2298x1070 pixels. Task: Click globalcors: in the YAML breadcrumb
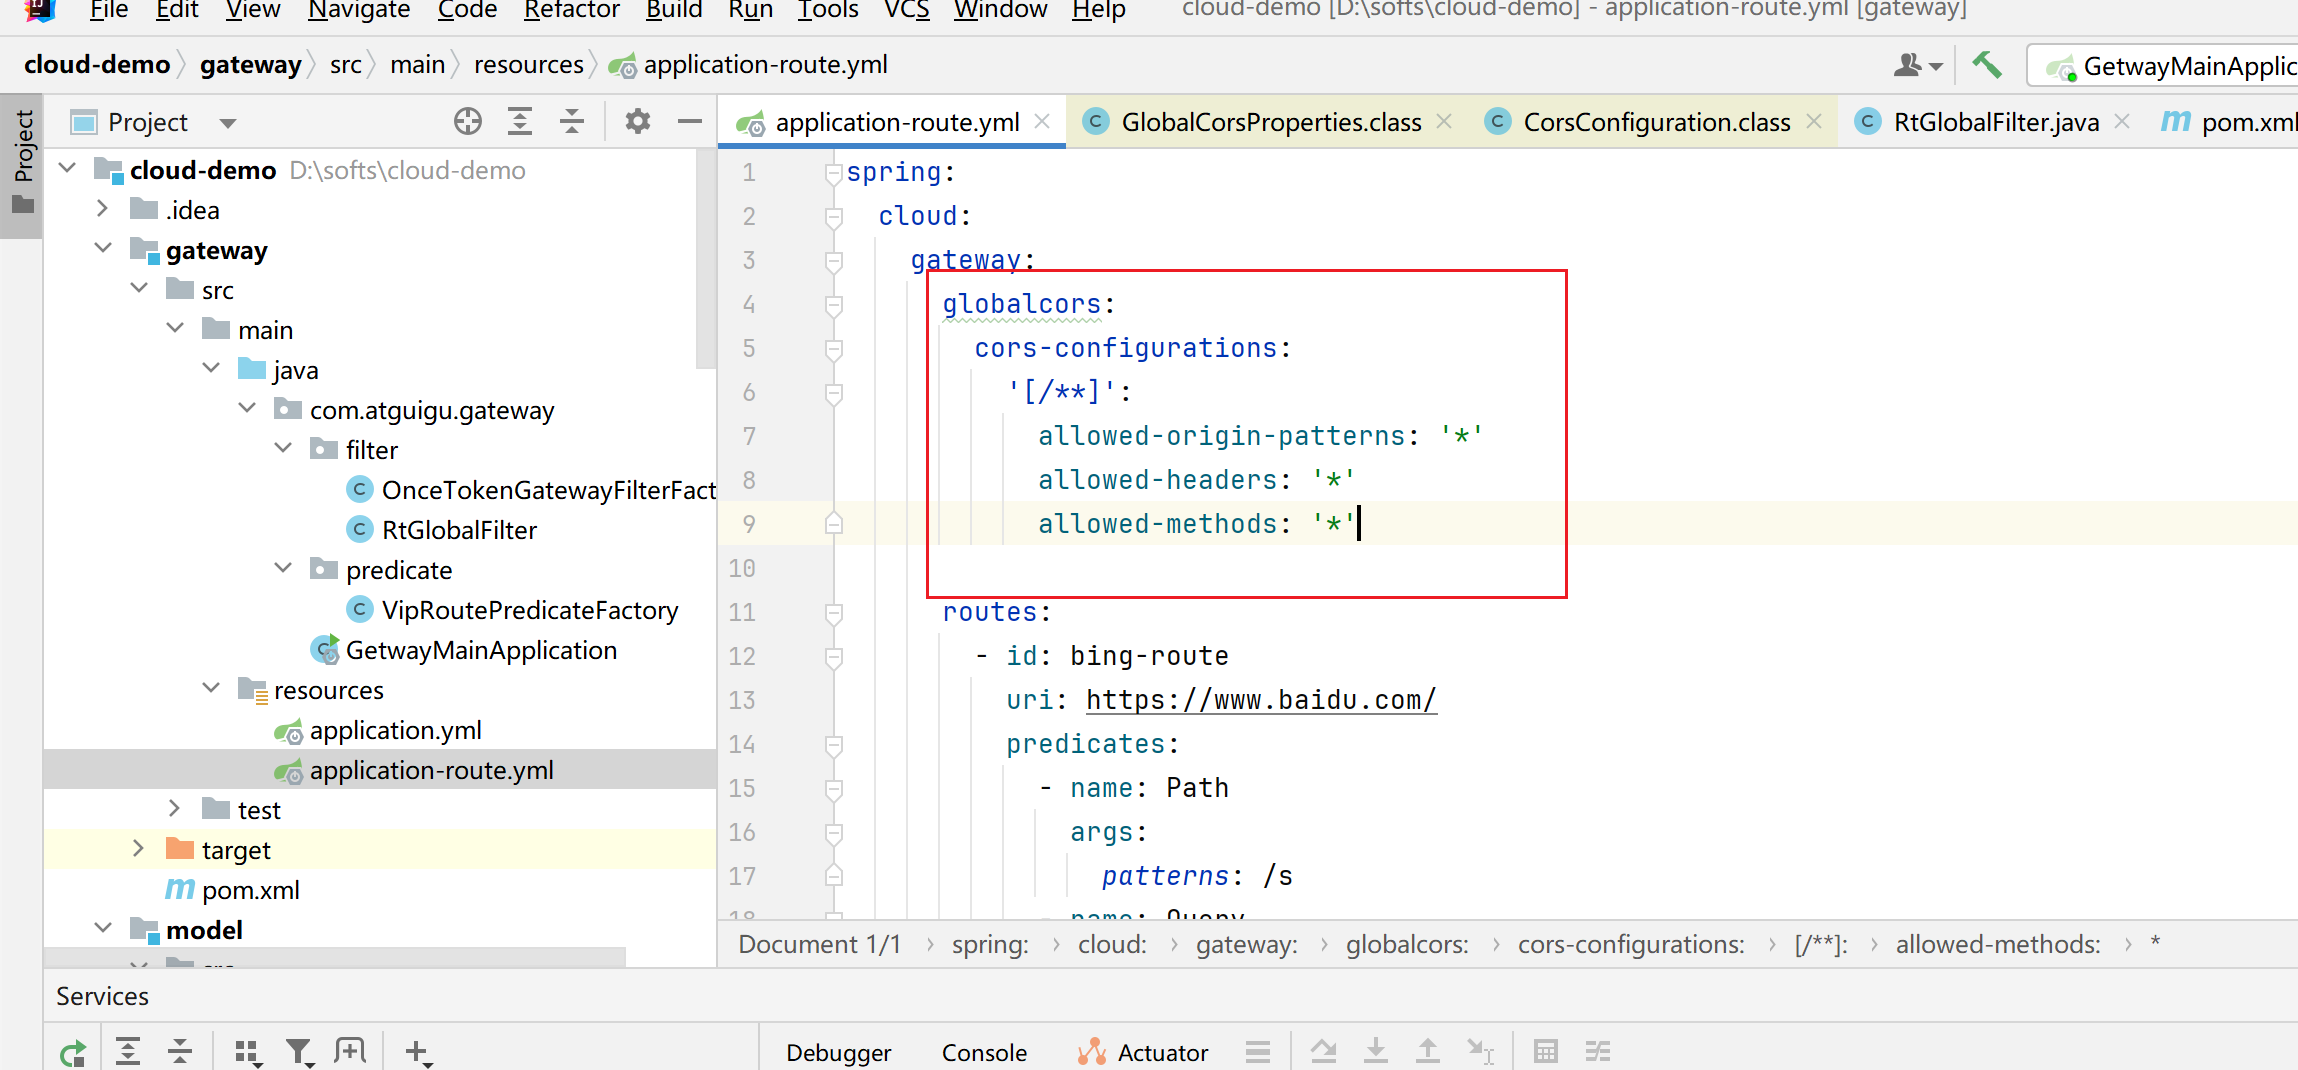[1407, 945]
